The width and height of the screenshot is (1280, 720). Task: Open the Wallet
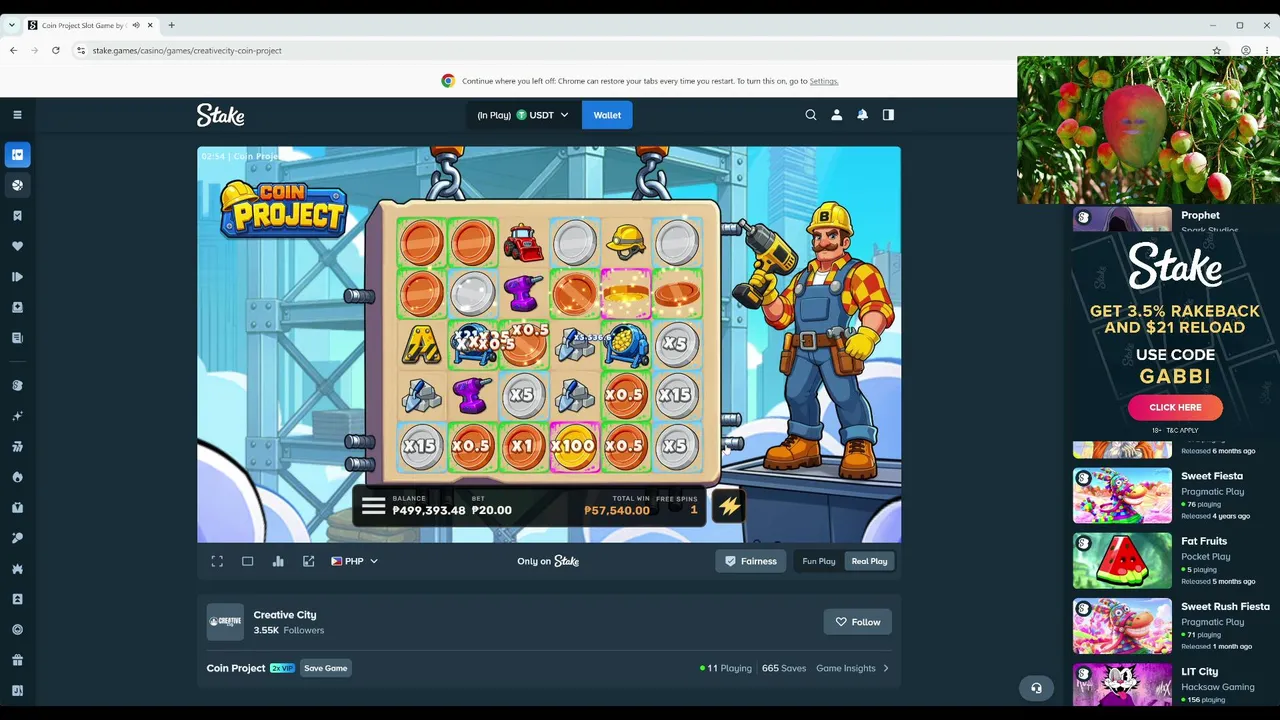pos(607,115)
